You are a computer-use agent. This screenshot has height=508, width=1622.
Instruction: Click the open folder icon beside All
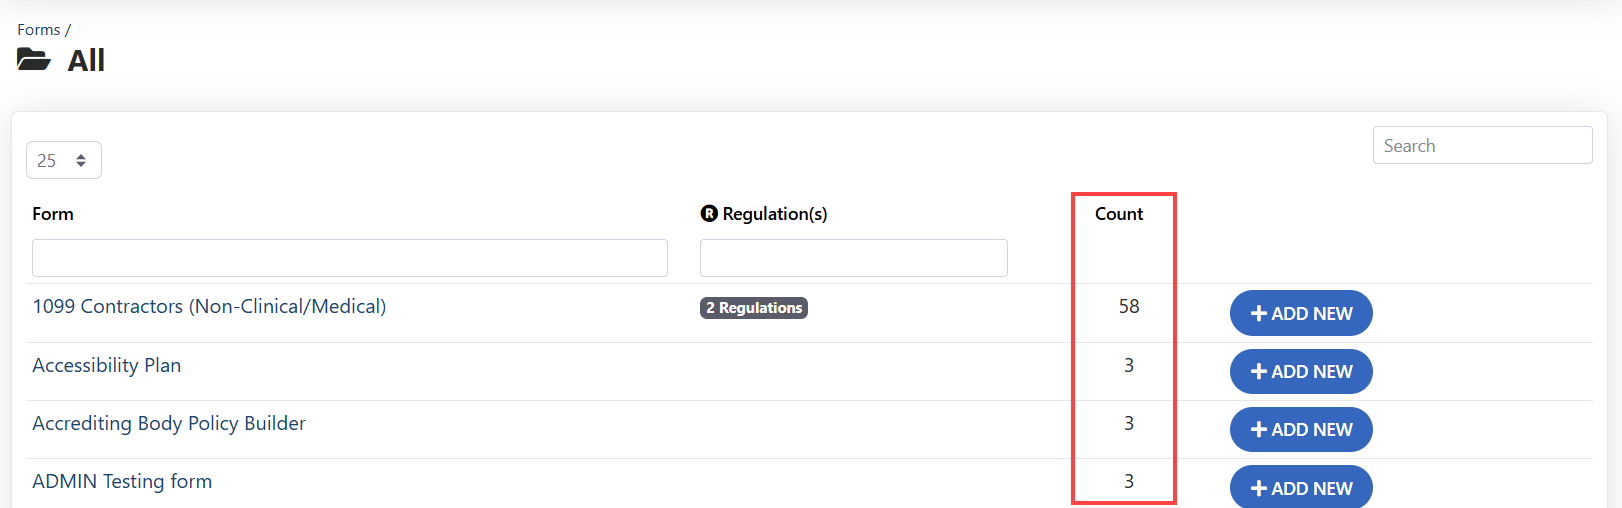[x=33, y=60]
